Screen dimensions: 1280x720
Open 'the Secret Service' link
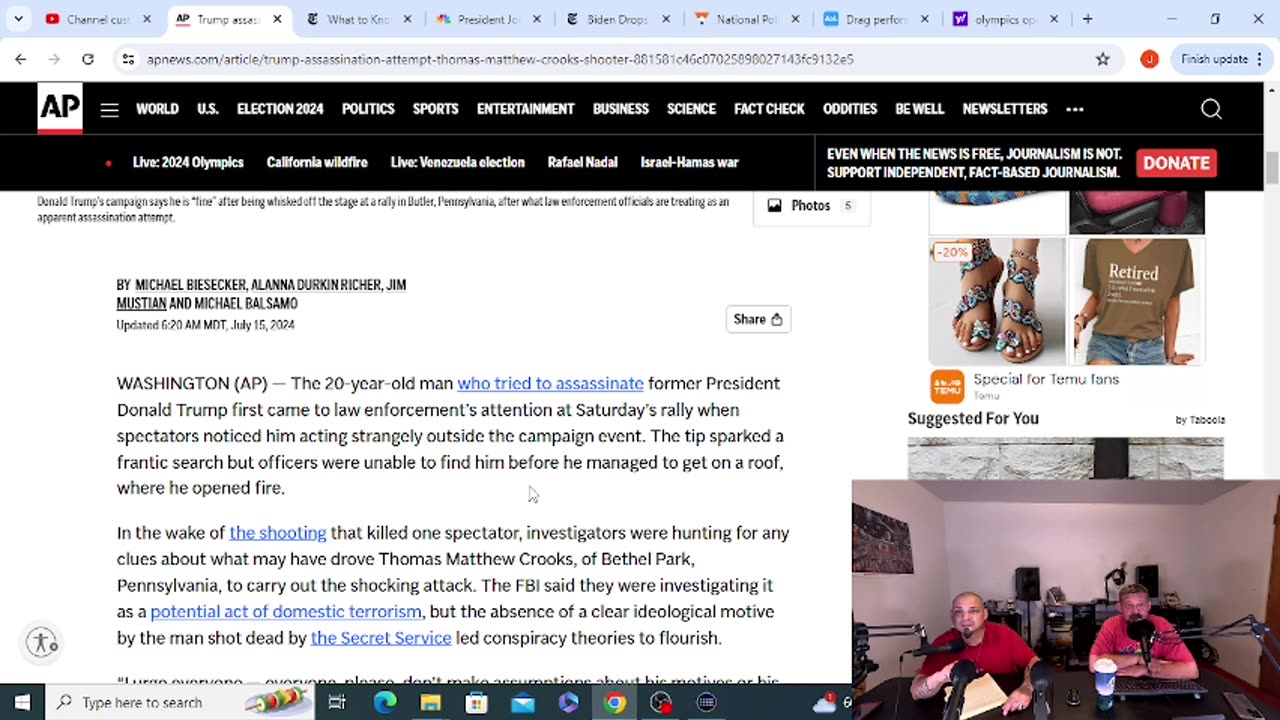[381, 637]
